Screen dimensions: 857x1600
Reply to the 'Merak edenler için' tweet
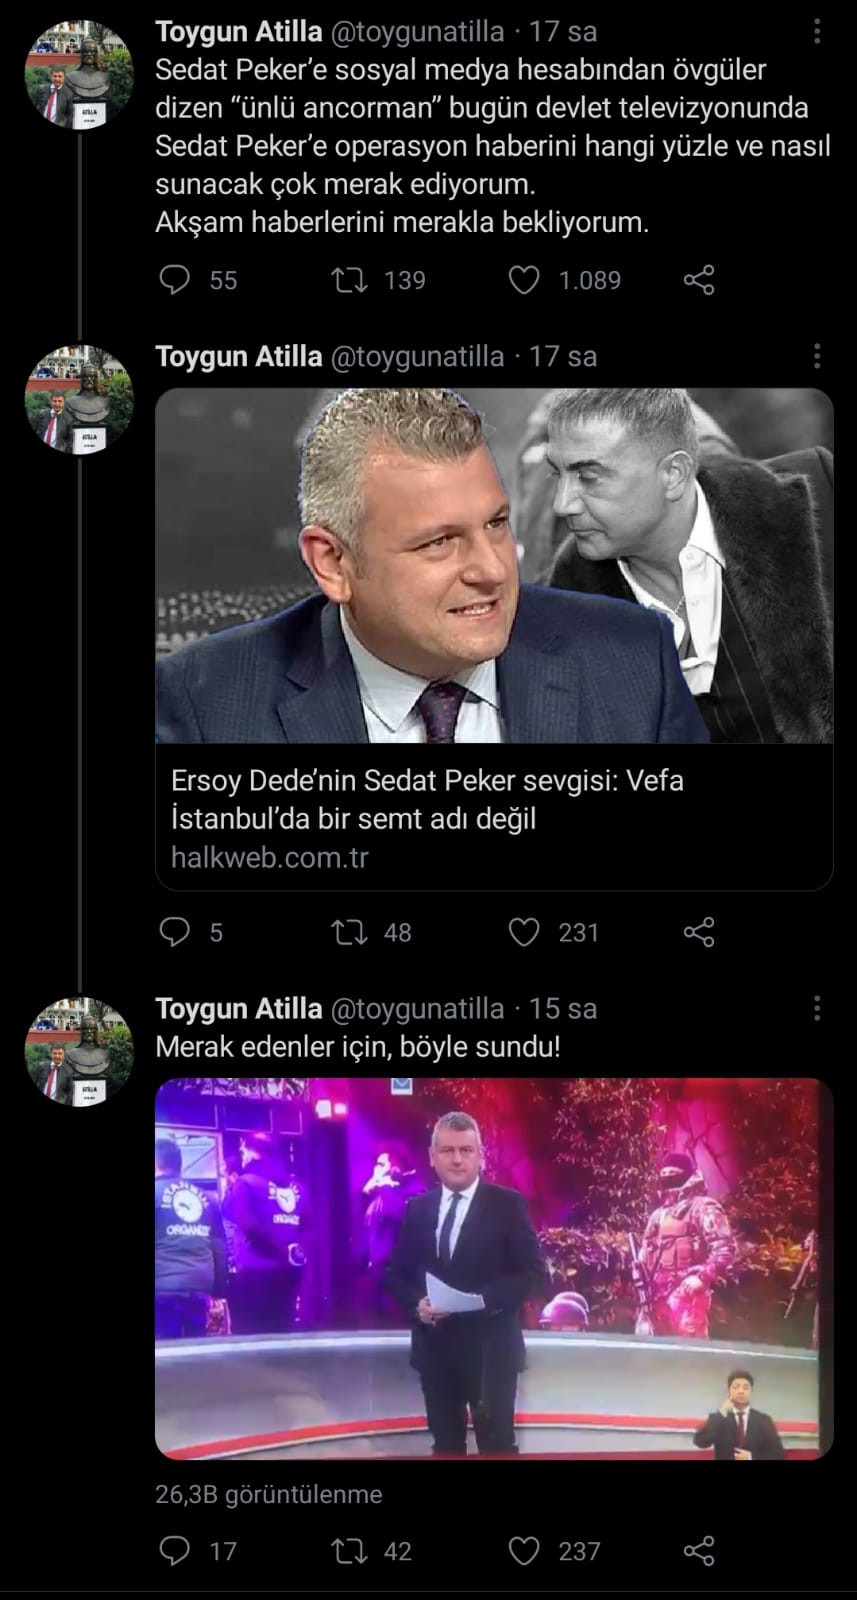click(x=175, y=1551)
